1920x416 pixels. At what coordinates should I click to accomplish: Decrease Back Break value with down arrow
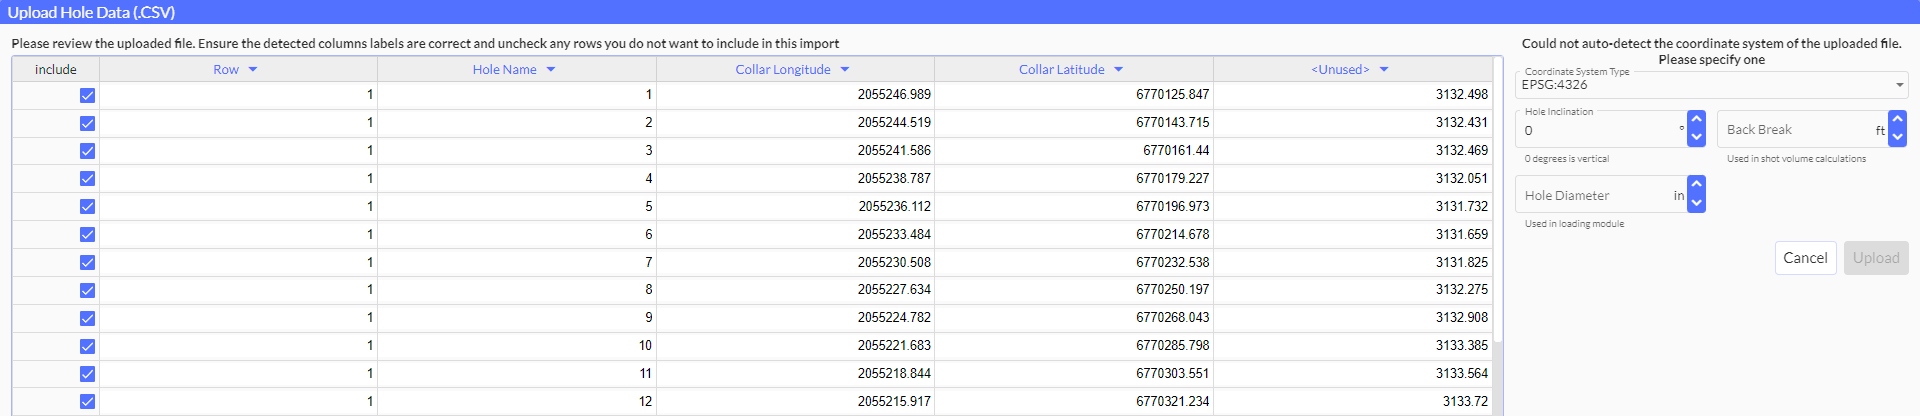[1897, 137]
